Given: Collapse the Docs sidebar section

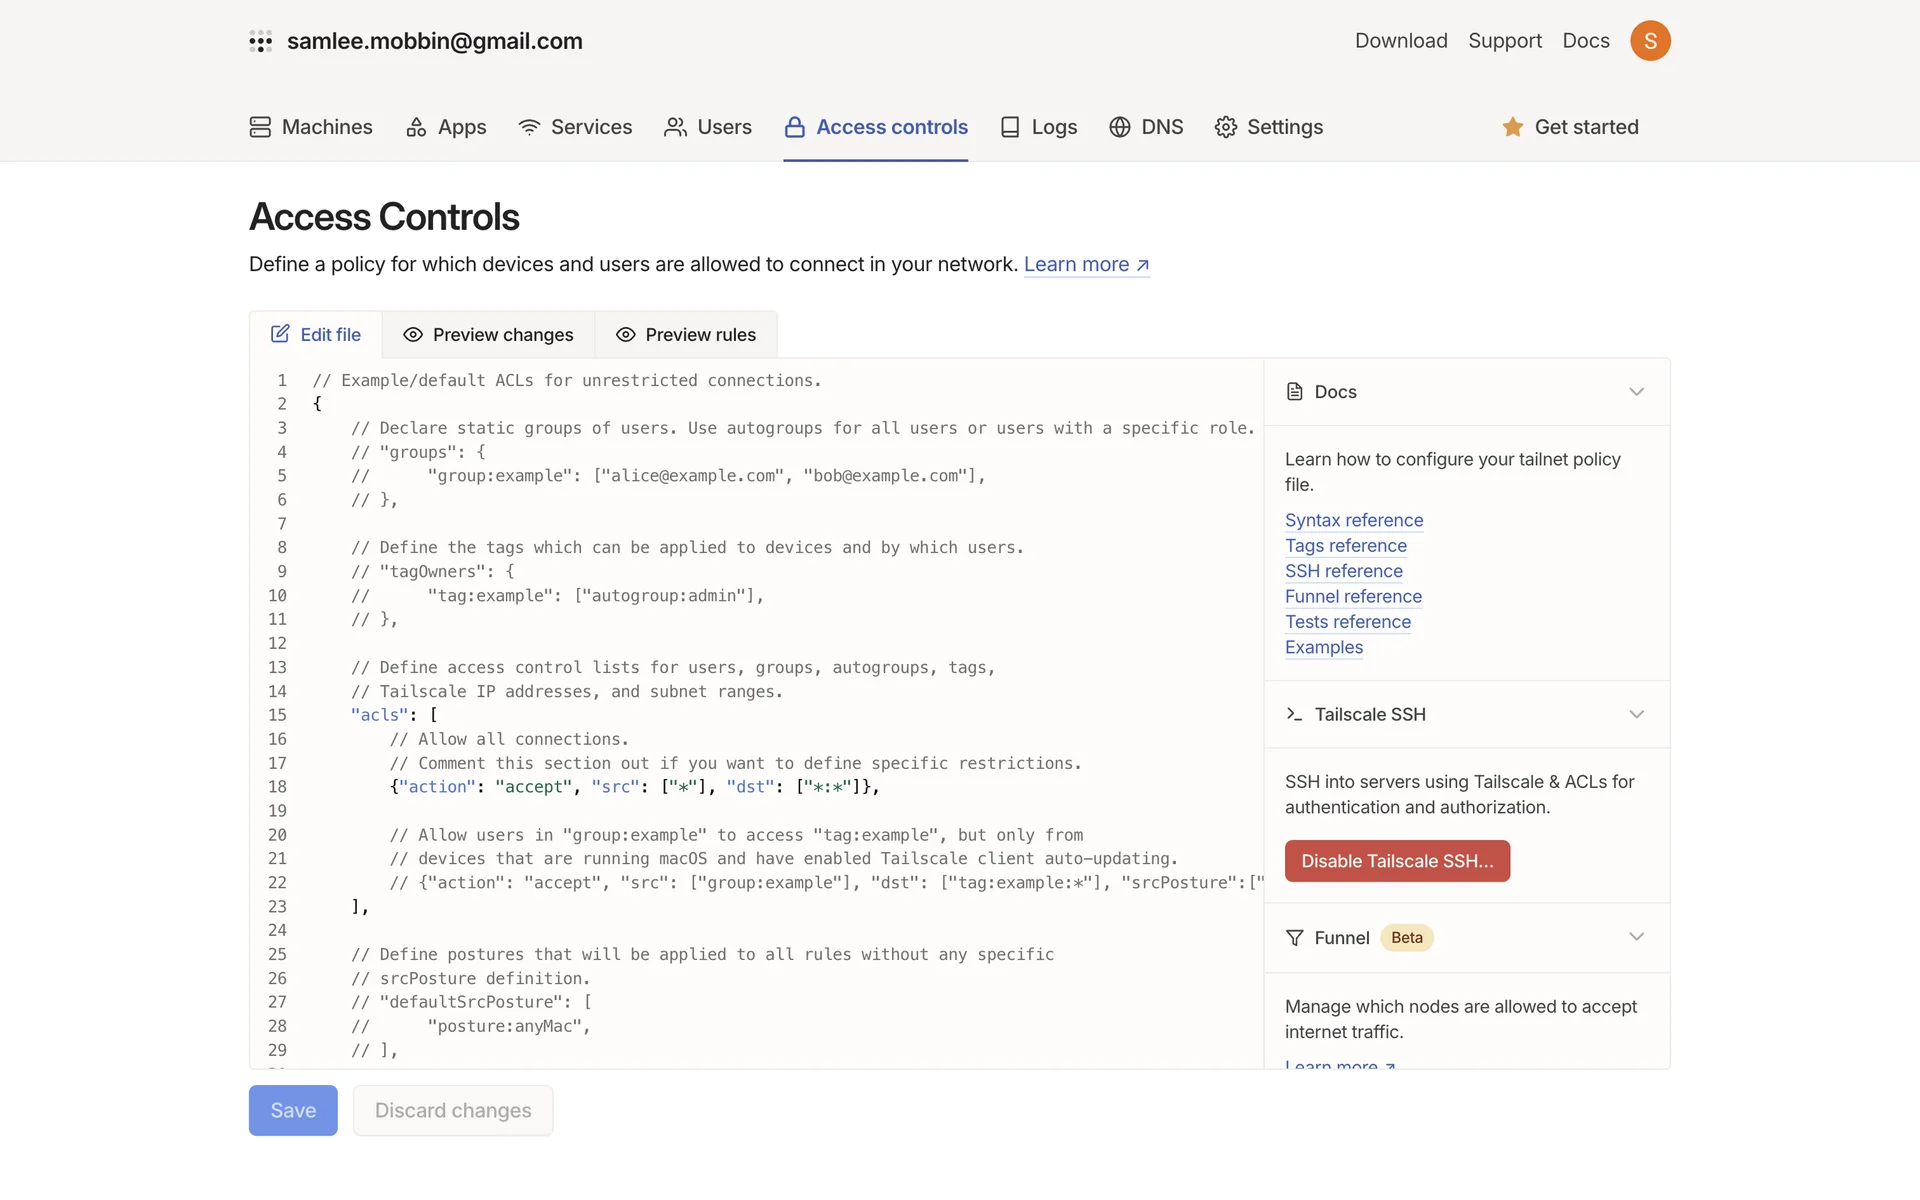Looking at the screenshot, I should pyautogui.click(x=1636, y=392).
